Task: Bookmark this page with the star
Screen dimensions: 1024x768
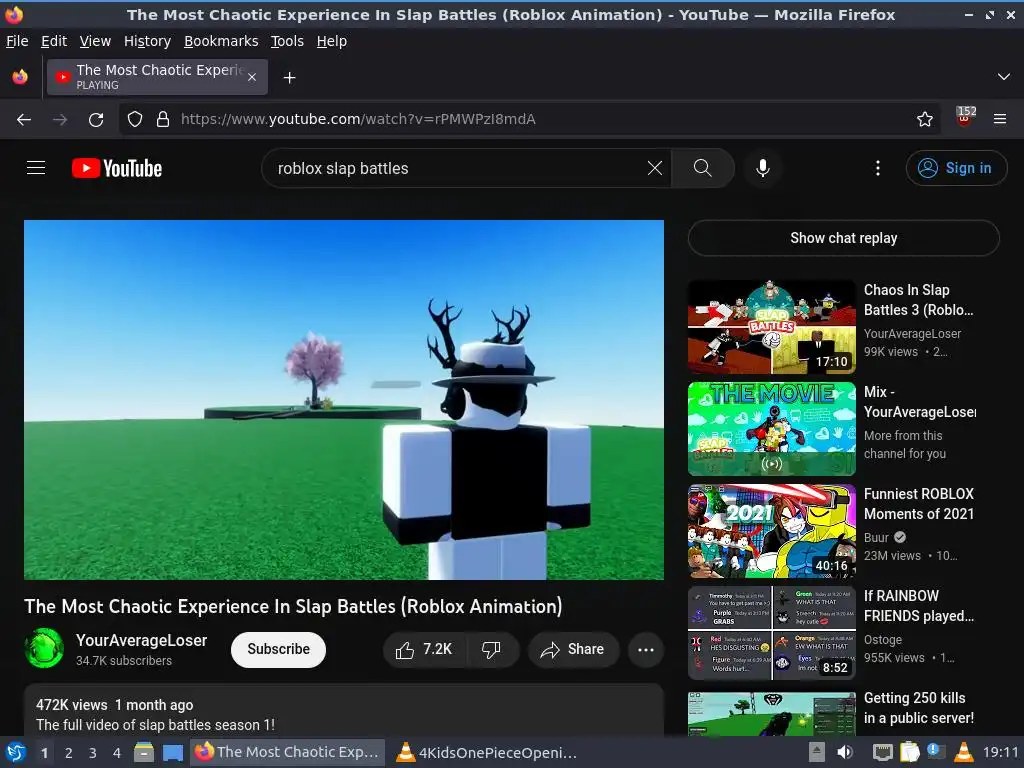Action: click(924, 119)
